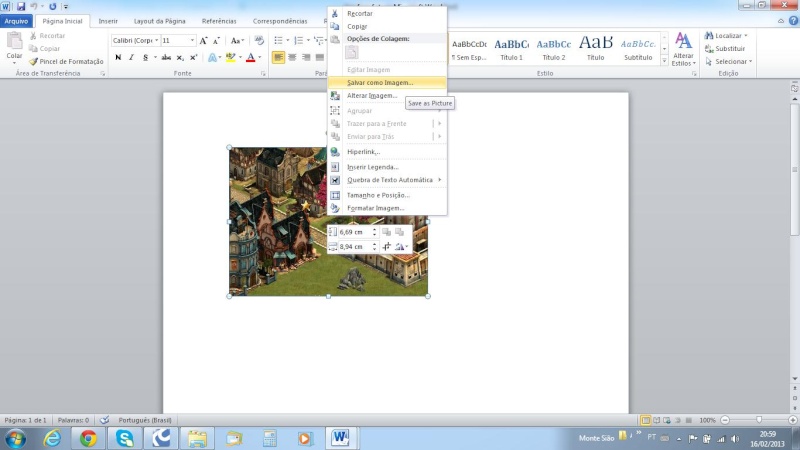The image size is (800, 450).
Task: Open Hiperlink option in context menu
Action: (x=387, y=152)
